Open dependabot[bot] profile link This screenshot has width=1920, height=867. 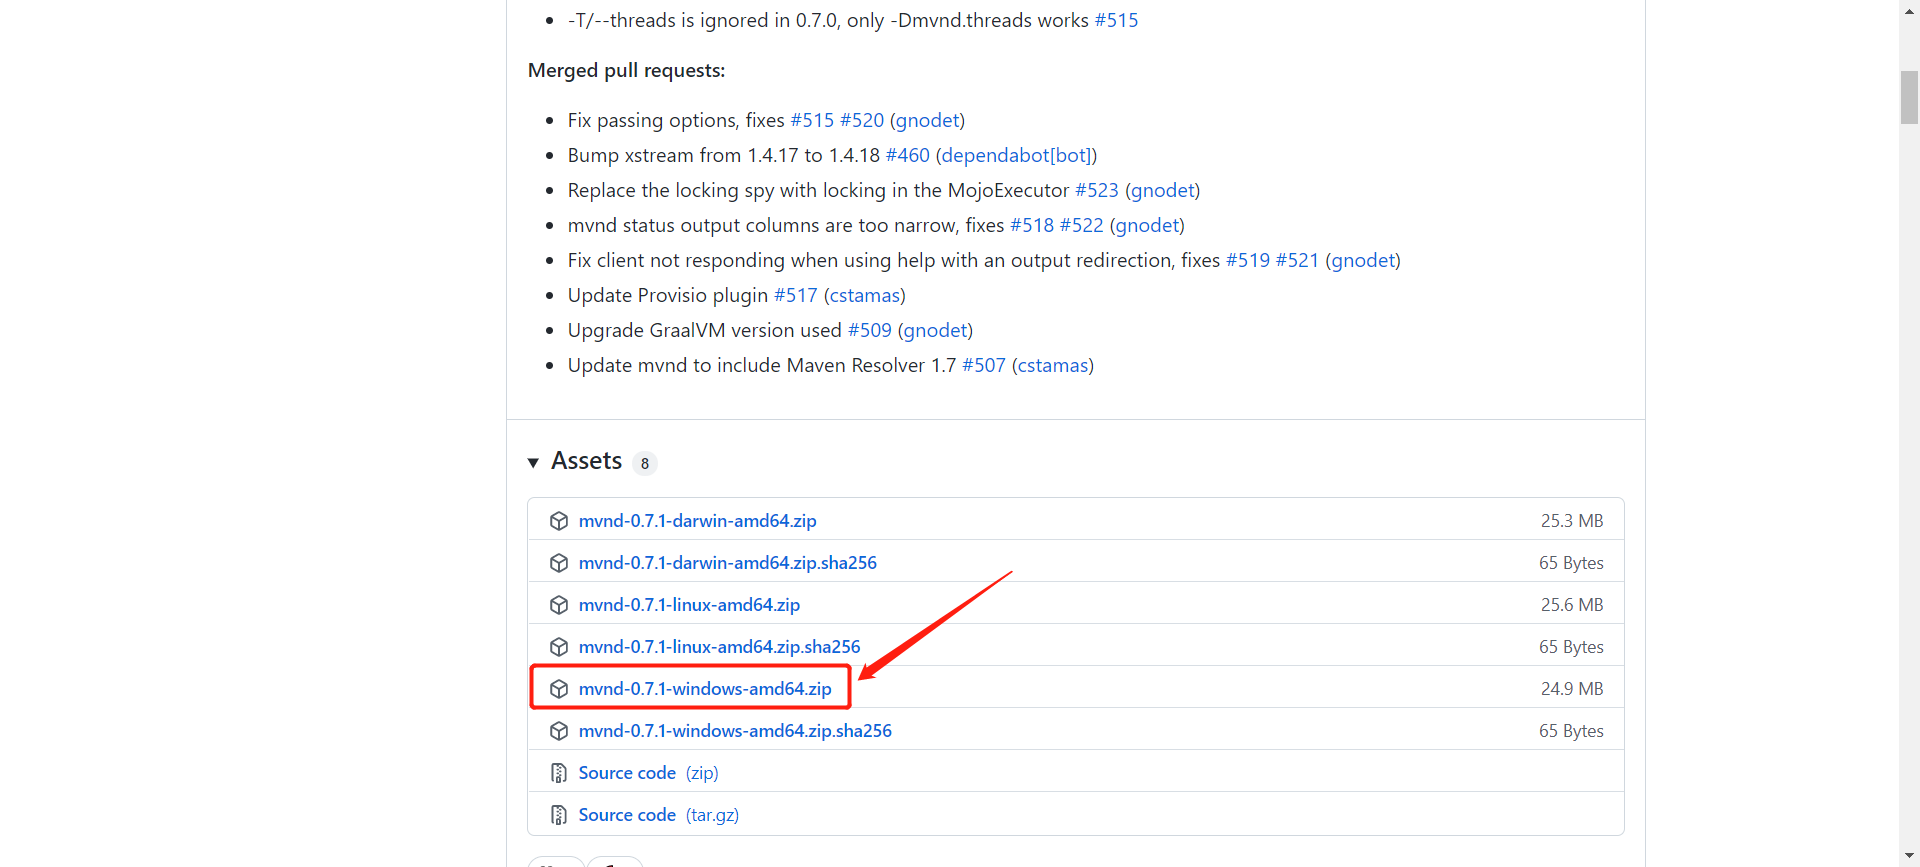coord(1016,155)
